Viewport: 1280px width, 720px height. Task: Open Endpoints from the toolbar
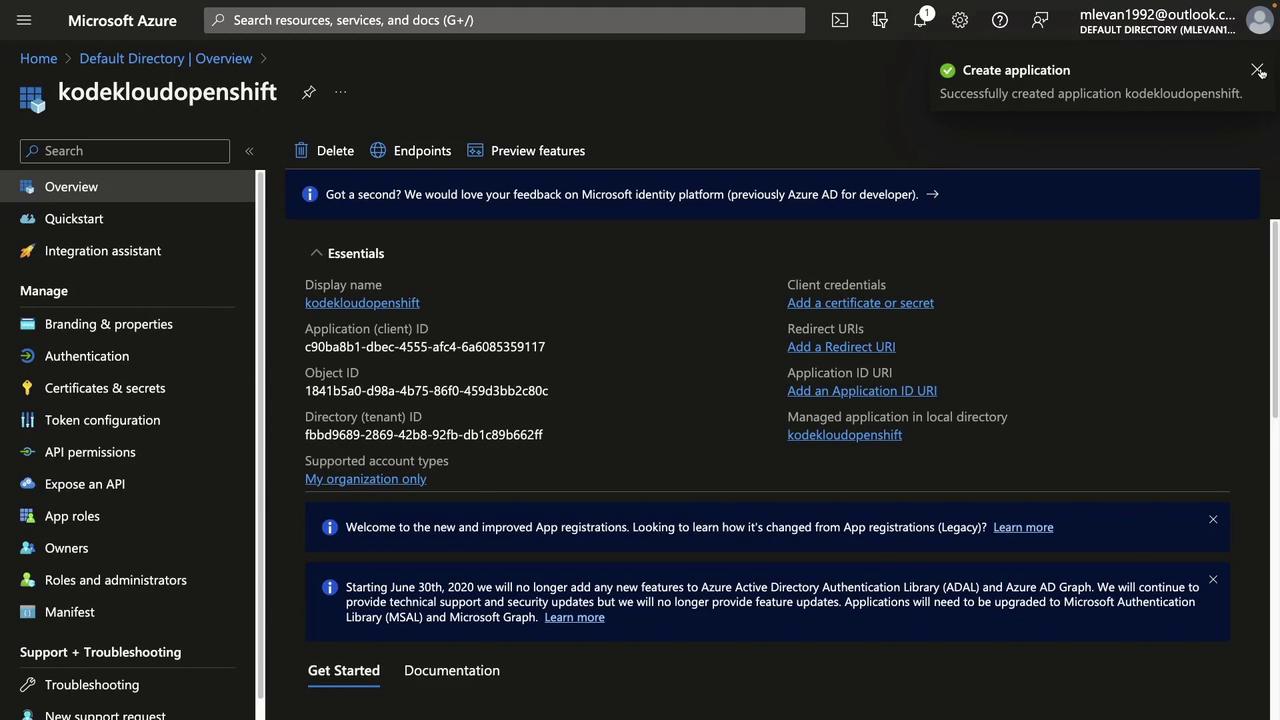click(x=410, y=151)
